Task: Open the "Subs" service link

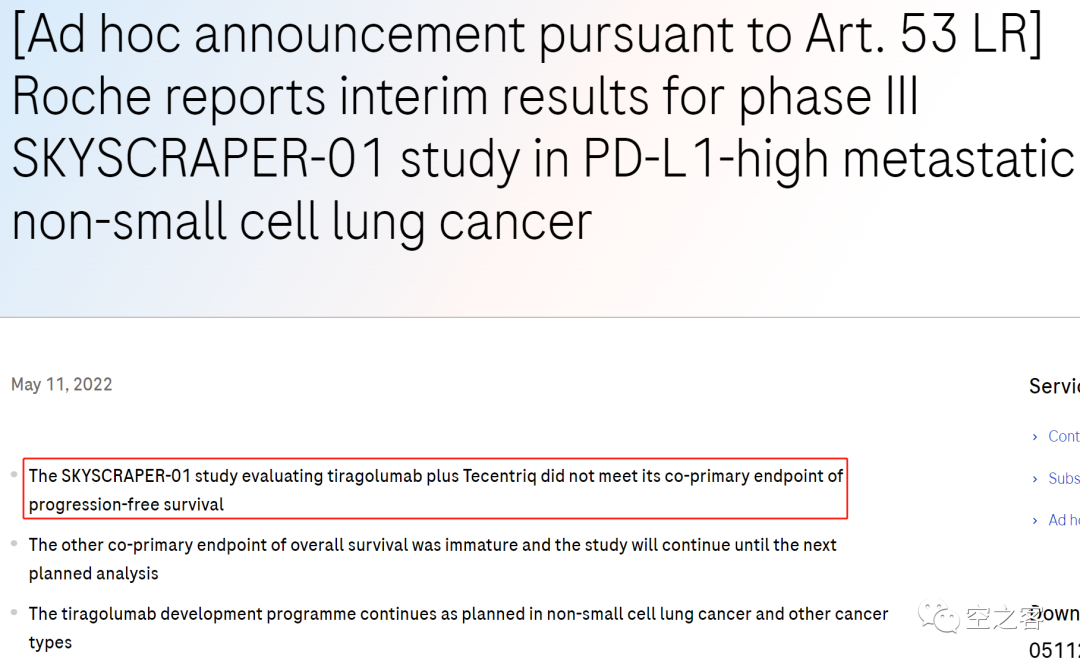Action: (1063, 479)
